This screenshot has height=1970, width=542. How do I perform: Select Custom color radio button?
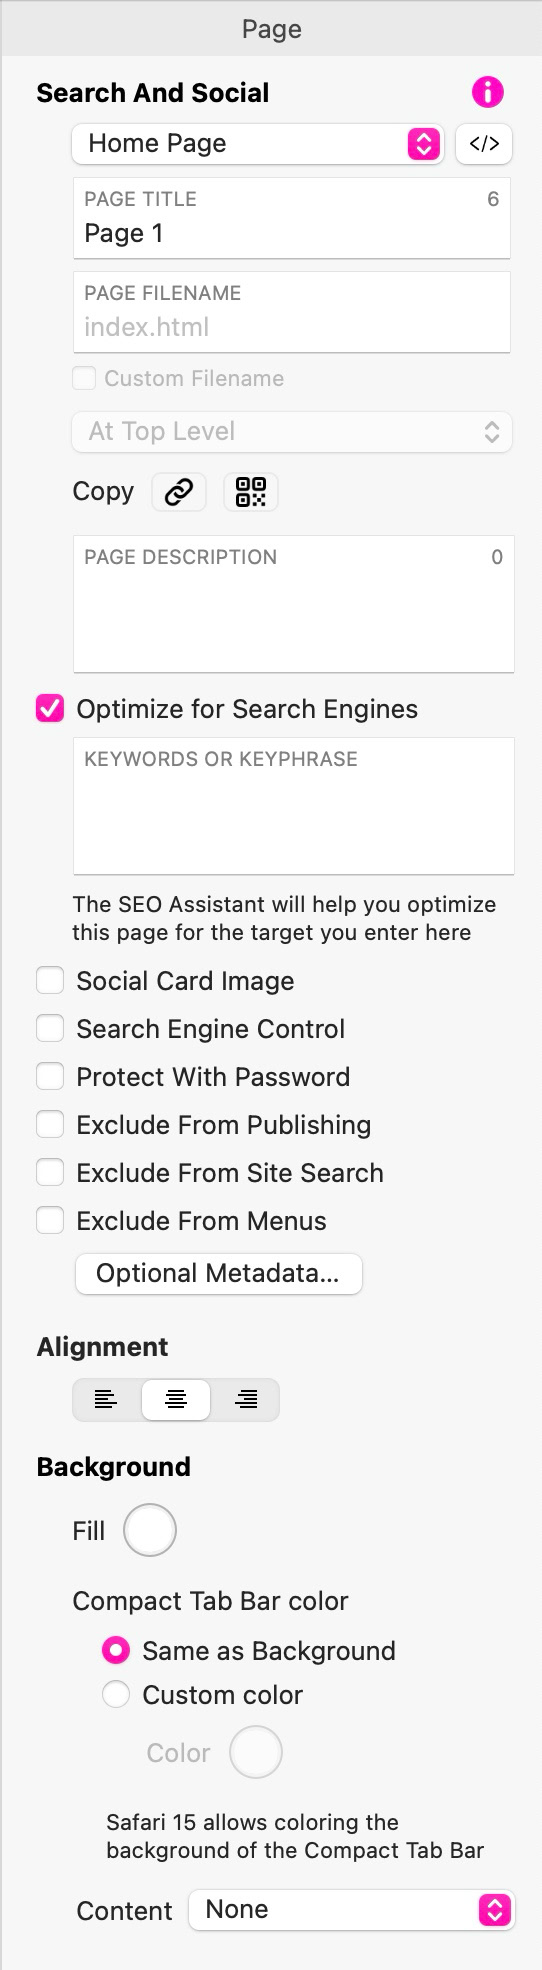point(116,1695)
